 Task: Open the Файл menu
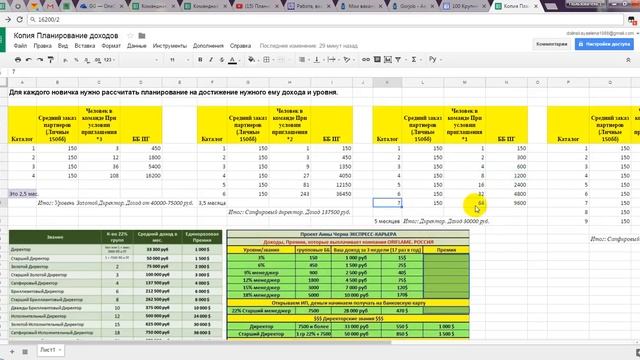[x=20, y=46]
